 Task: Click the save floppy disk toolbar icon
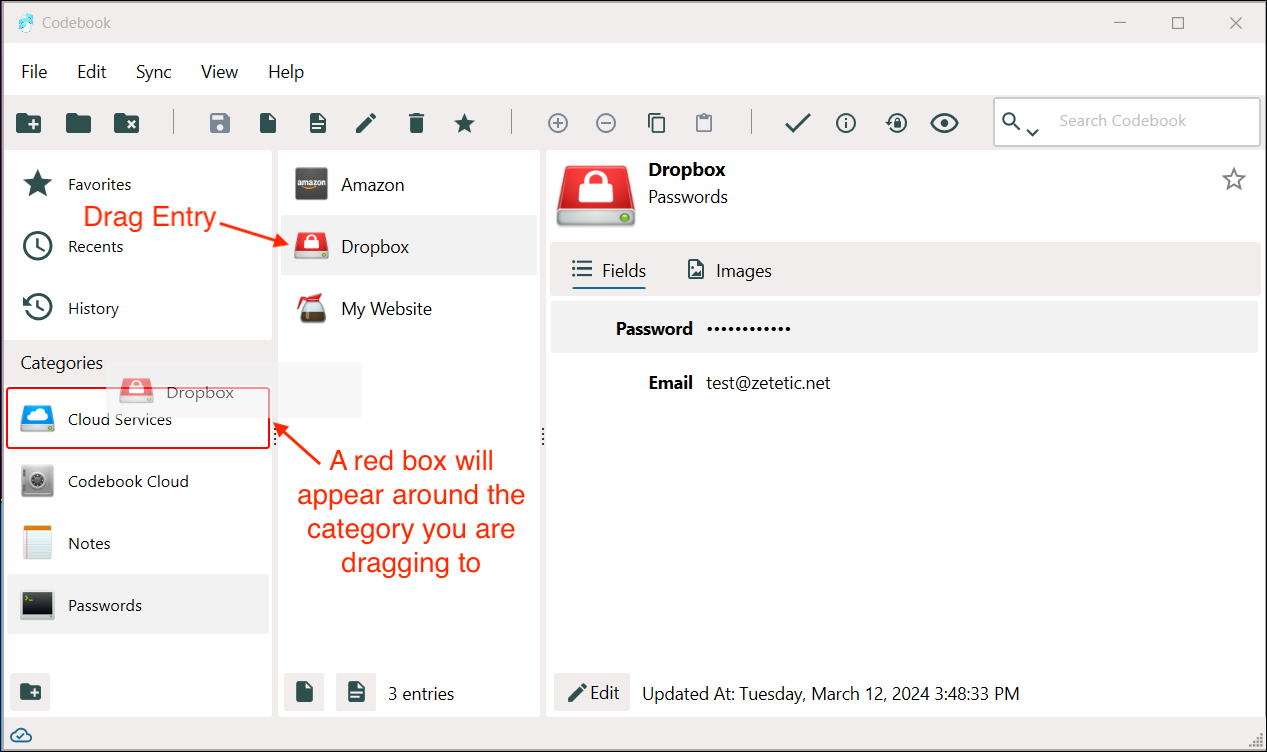(x=220, y=123)
